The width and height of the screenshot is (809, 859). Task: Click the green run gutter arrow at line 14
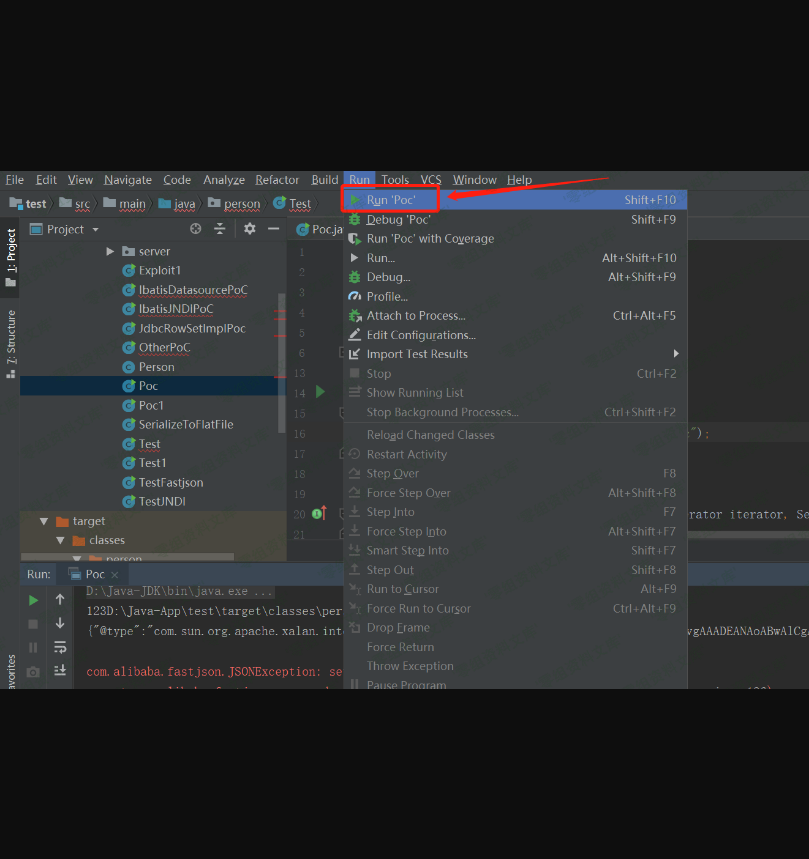(320, 392)
